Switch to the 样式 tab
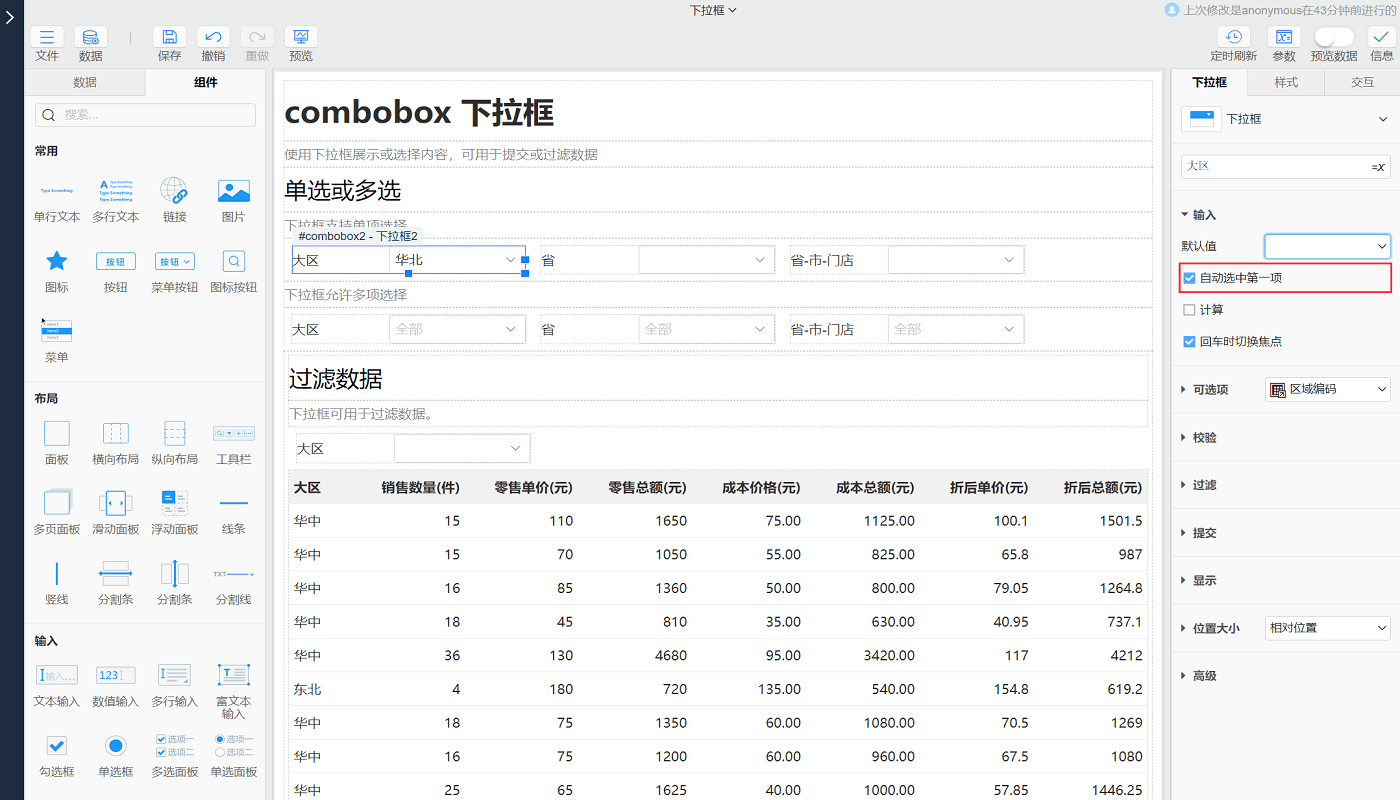Image resolution: width=1400 pixels, height=800 pixels. click(x=1286, y=82)
